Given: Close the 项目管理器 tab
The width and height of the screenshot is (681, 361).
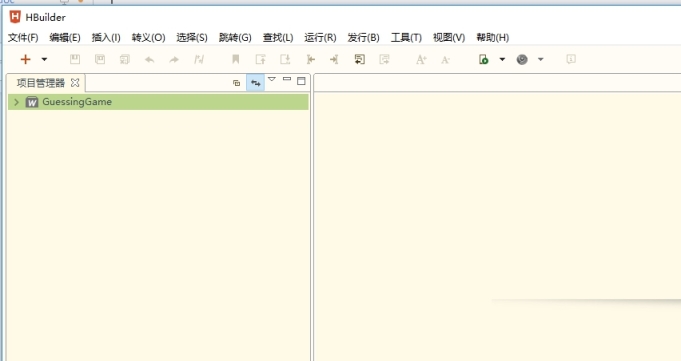Looking at the screenshot, I should tap(75, 83).
